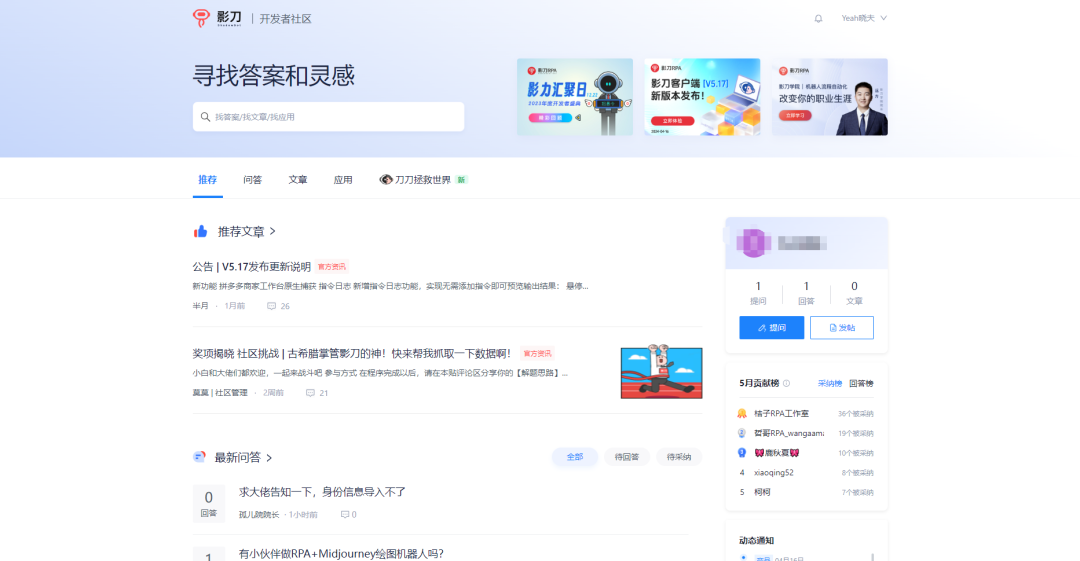The image size is (1080, 561).
Task: Click the 刀刀拯救世界 mascot icon
Action: (386, 180)
